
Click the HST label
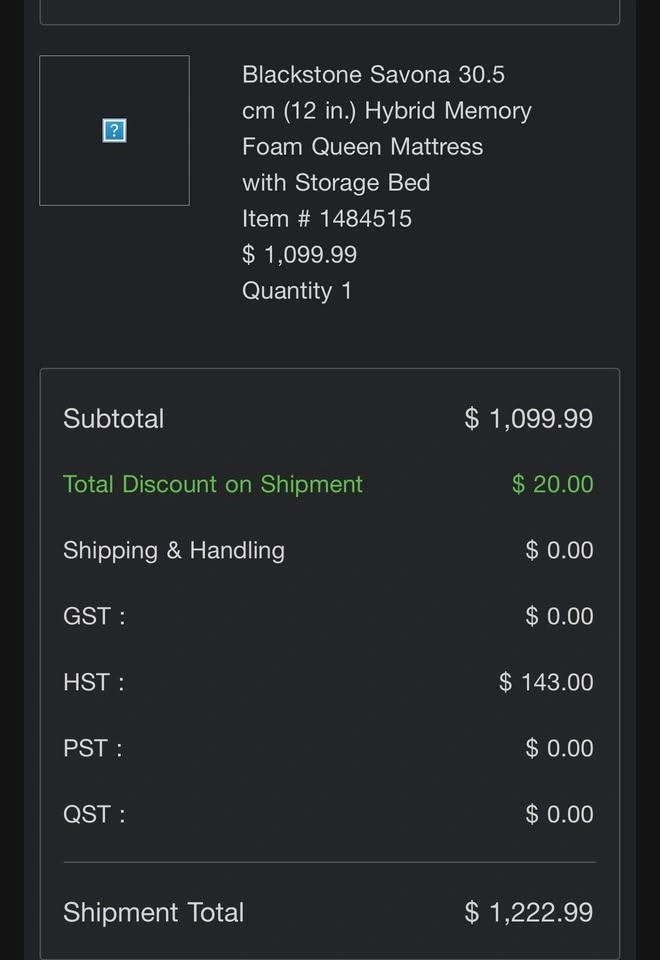click(x=93, y=682)
